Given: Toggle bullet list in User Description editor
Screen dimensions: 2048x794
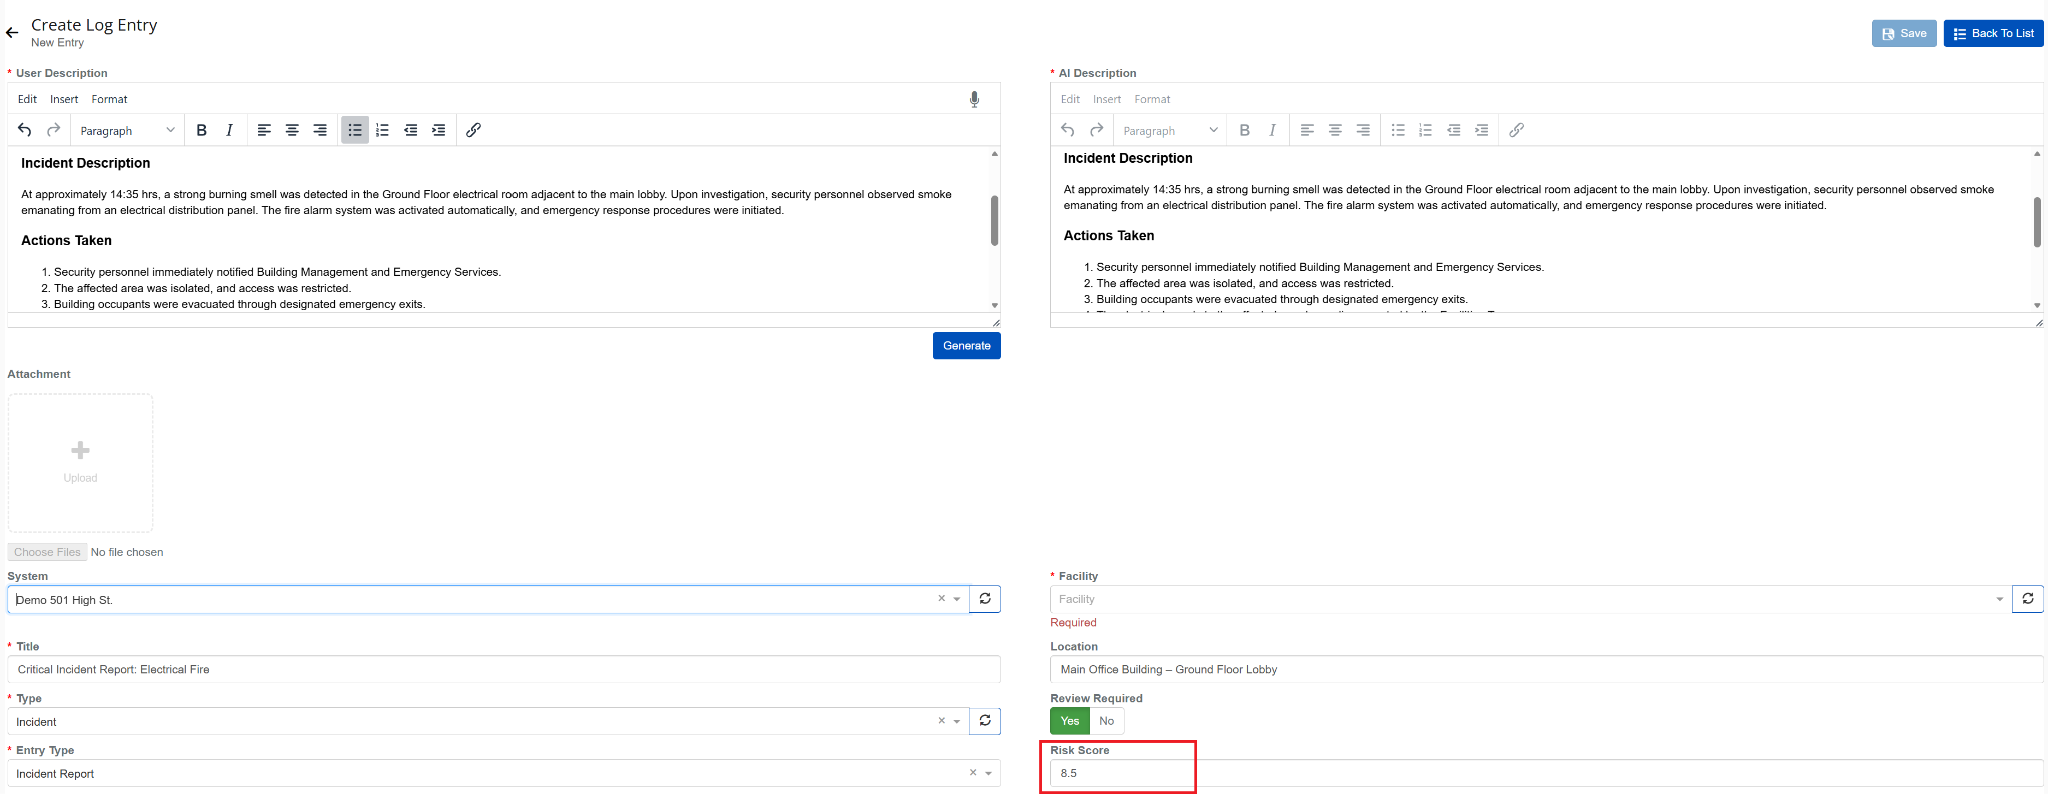Looking at the screenshot, I should [355, 130].
